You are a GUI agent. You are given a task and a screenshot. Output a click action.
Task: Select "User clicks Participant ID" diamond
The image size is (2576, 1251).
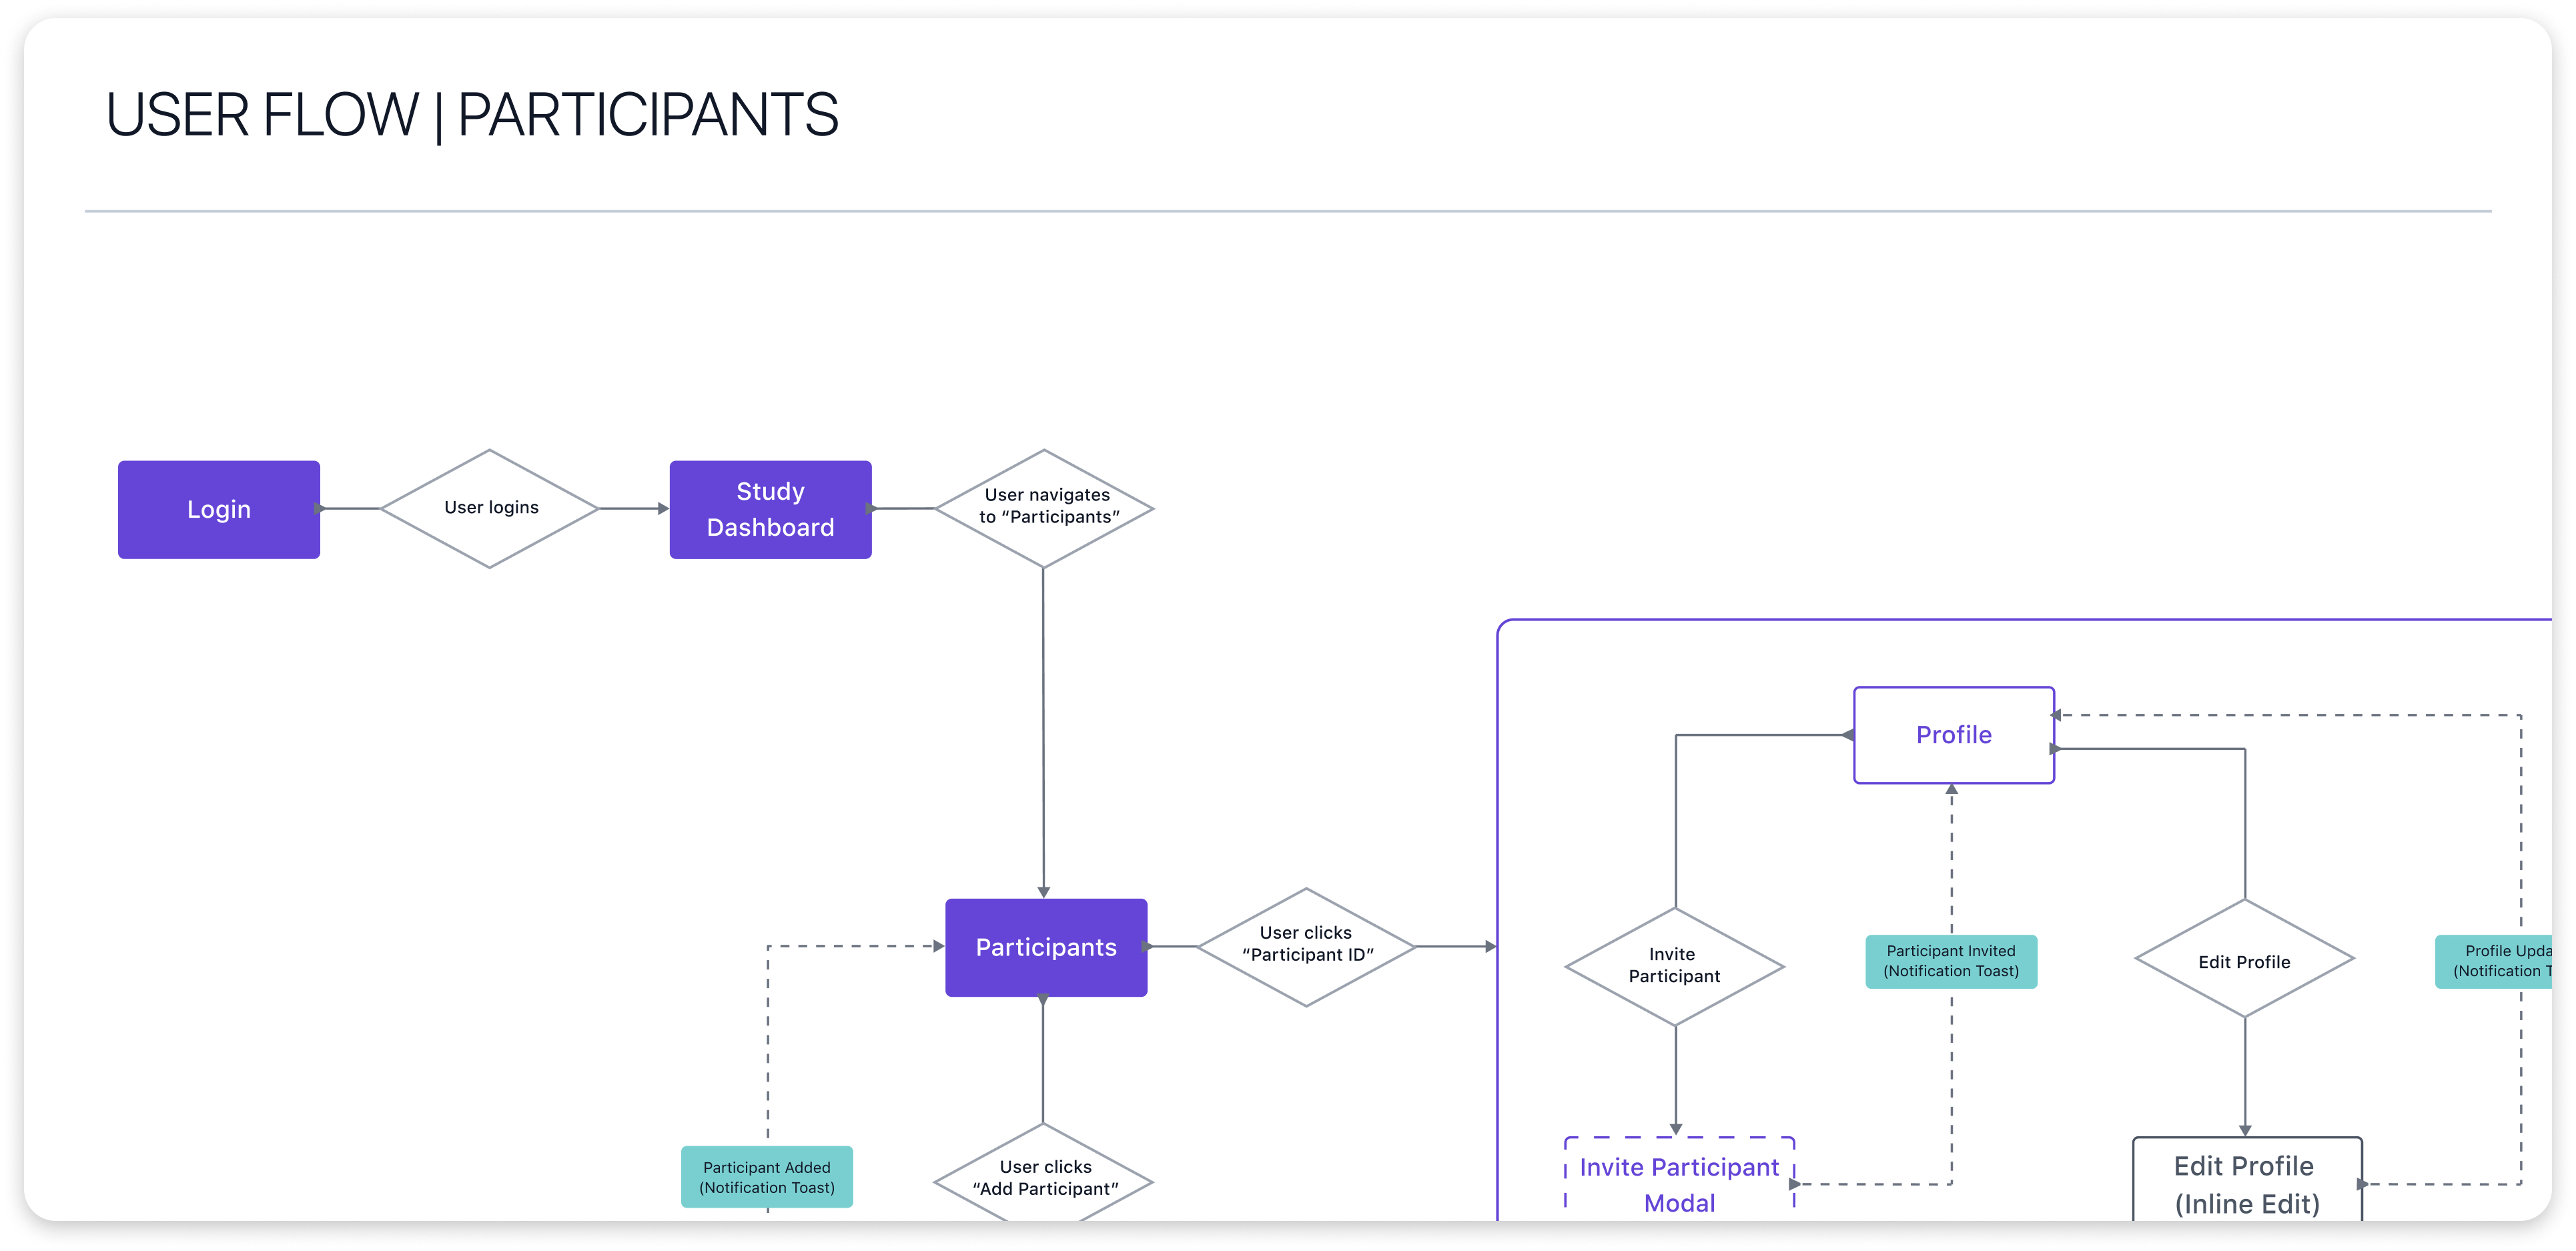point(1306,945)
